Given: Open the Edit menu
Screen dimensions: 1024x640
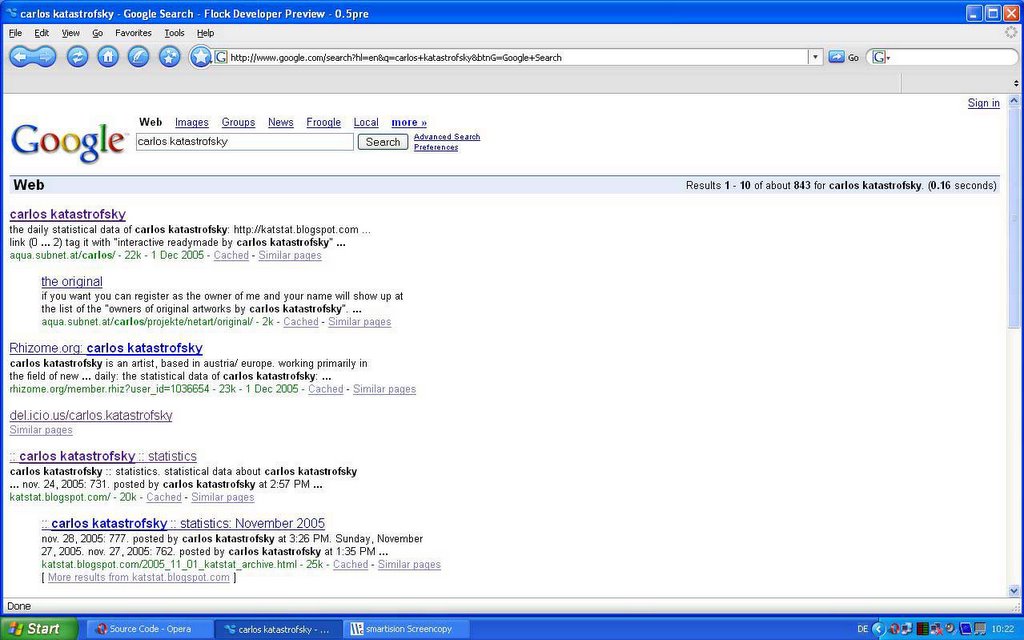Looking at the screenshot, I should (x=42, y=33).
